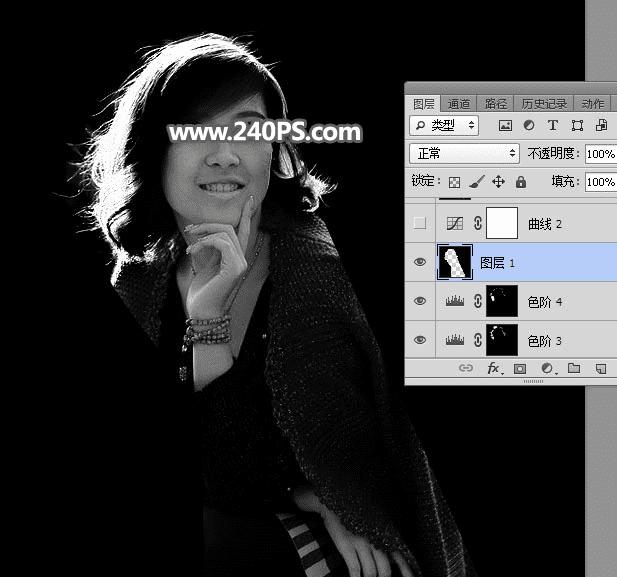The image size is (617, 577).
Task: Filter layers by smart object icon
Action: pyautogui.click(x=601, y=126)
